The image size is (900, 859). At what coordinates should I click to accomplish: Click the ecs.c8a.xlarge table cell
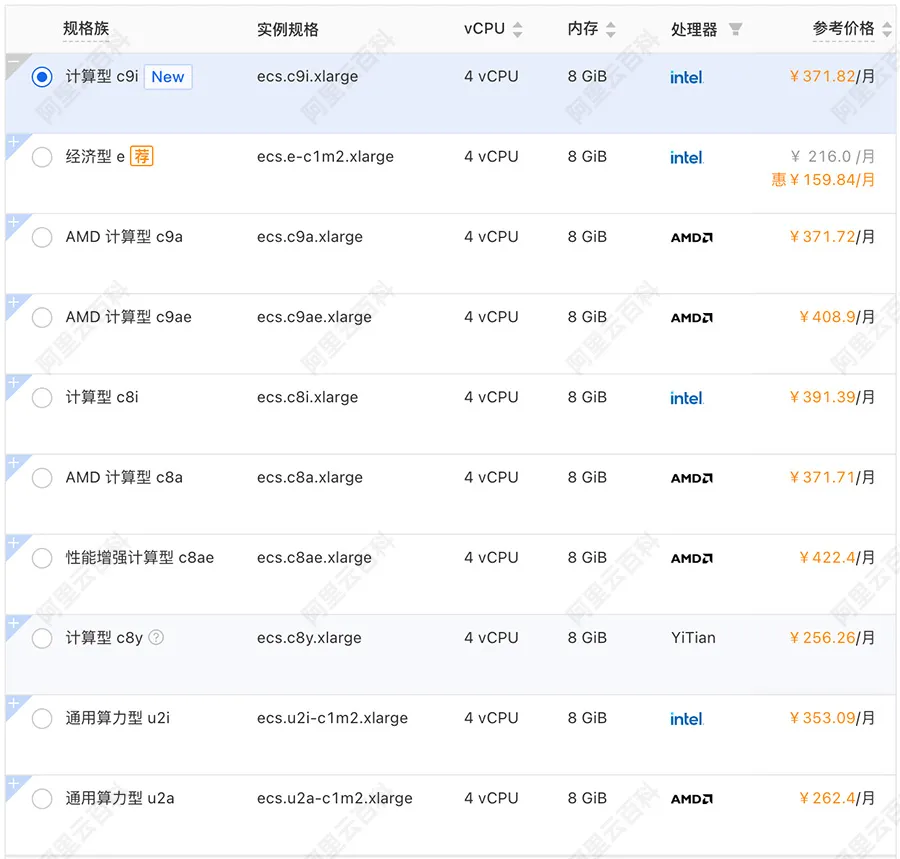pos(309,477)
